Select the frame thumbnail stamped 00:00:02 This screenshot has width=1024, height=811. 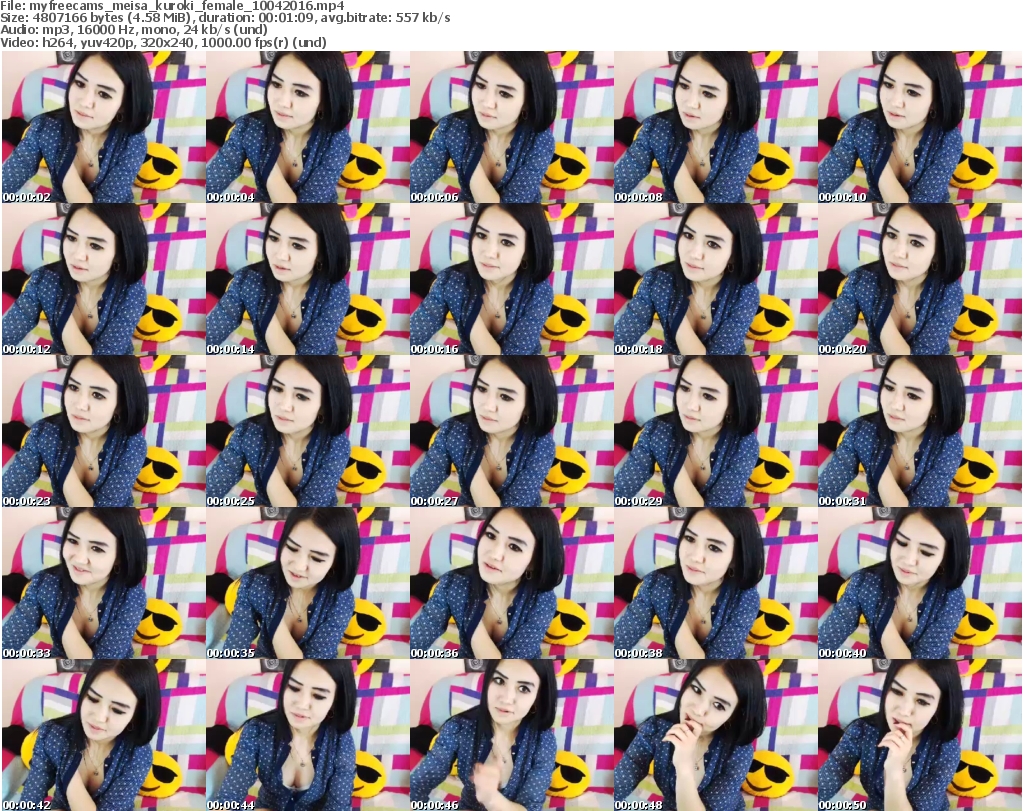click(x=104, y=127)
